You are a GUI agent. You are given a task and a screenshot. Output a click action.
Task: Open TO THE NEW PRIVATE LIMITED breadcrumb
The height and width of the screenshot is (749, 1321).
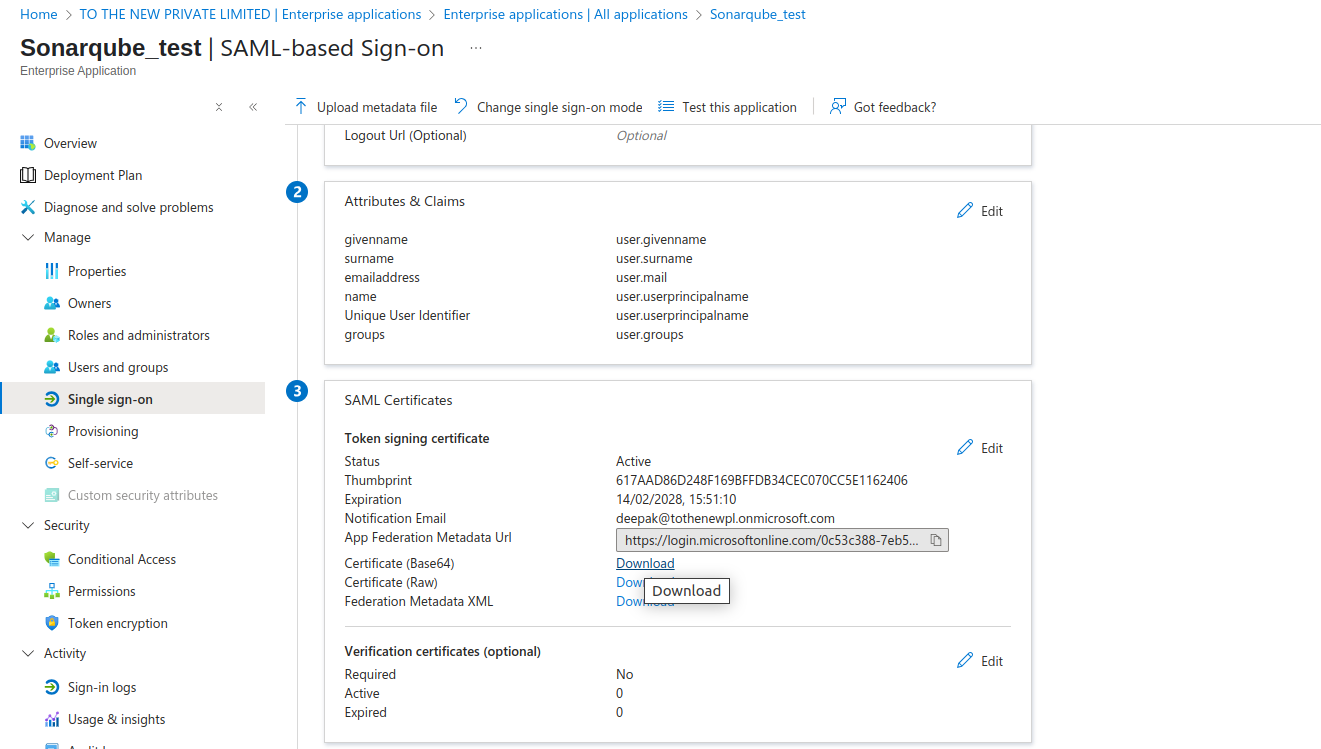[250, 14]
